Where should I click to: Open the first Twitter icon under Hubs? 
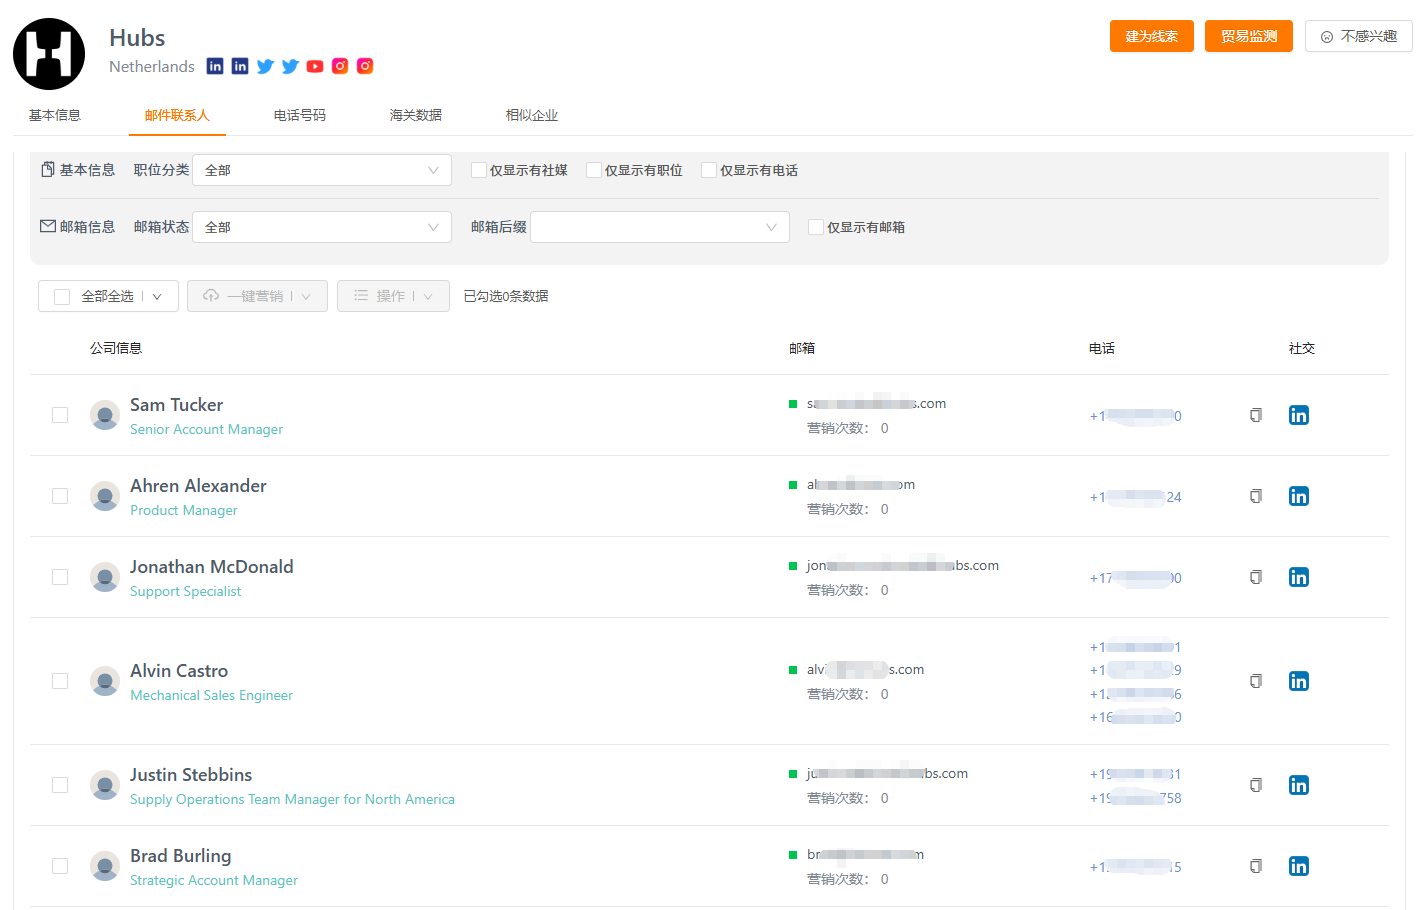[x=265, y=66]
